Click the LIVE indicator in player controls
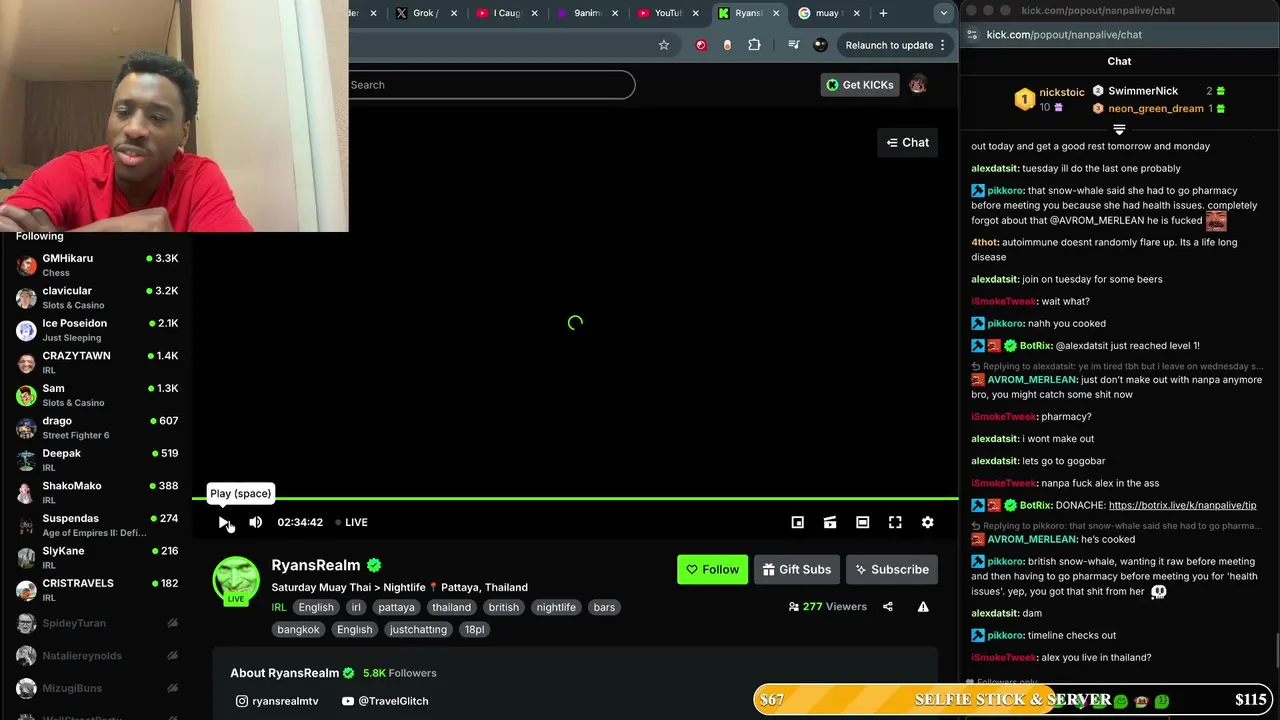The image size is (1280, 720). tap(352, 522)
